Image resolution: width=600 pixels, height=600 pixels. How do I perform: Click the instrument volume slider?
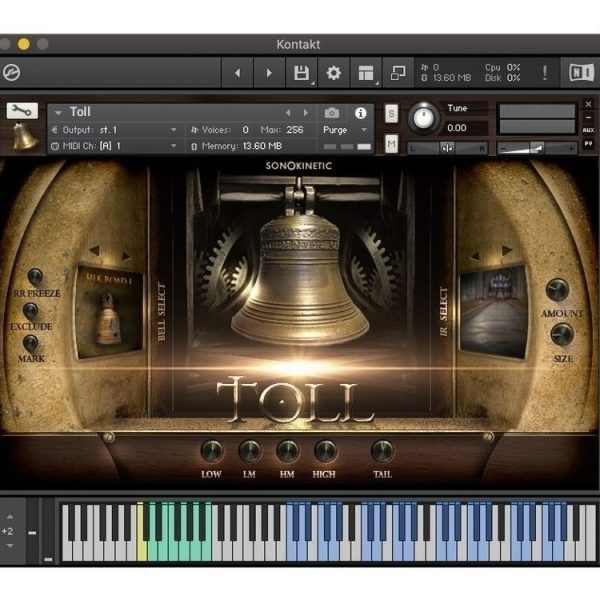[536, 148]
